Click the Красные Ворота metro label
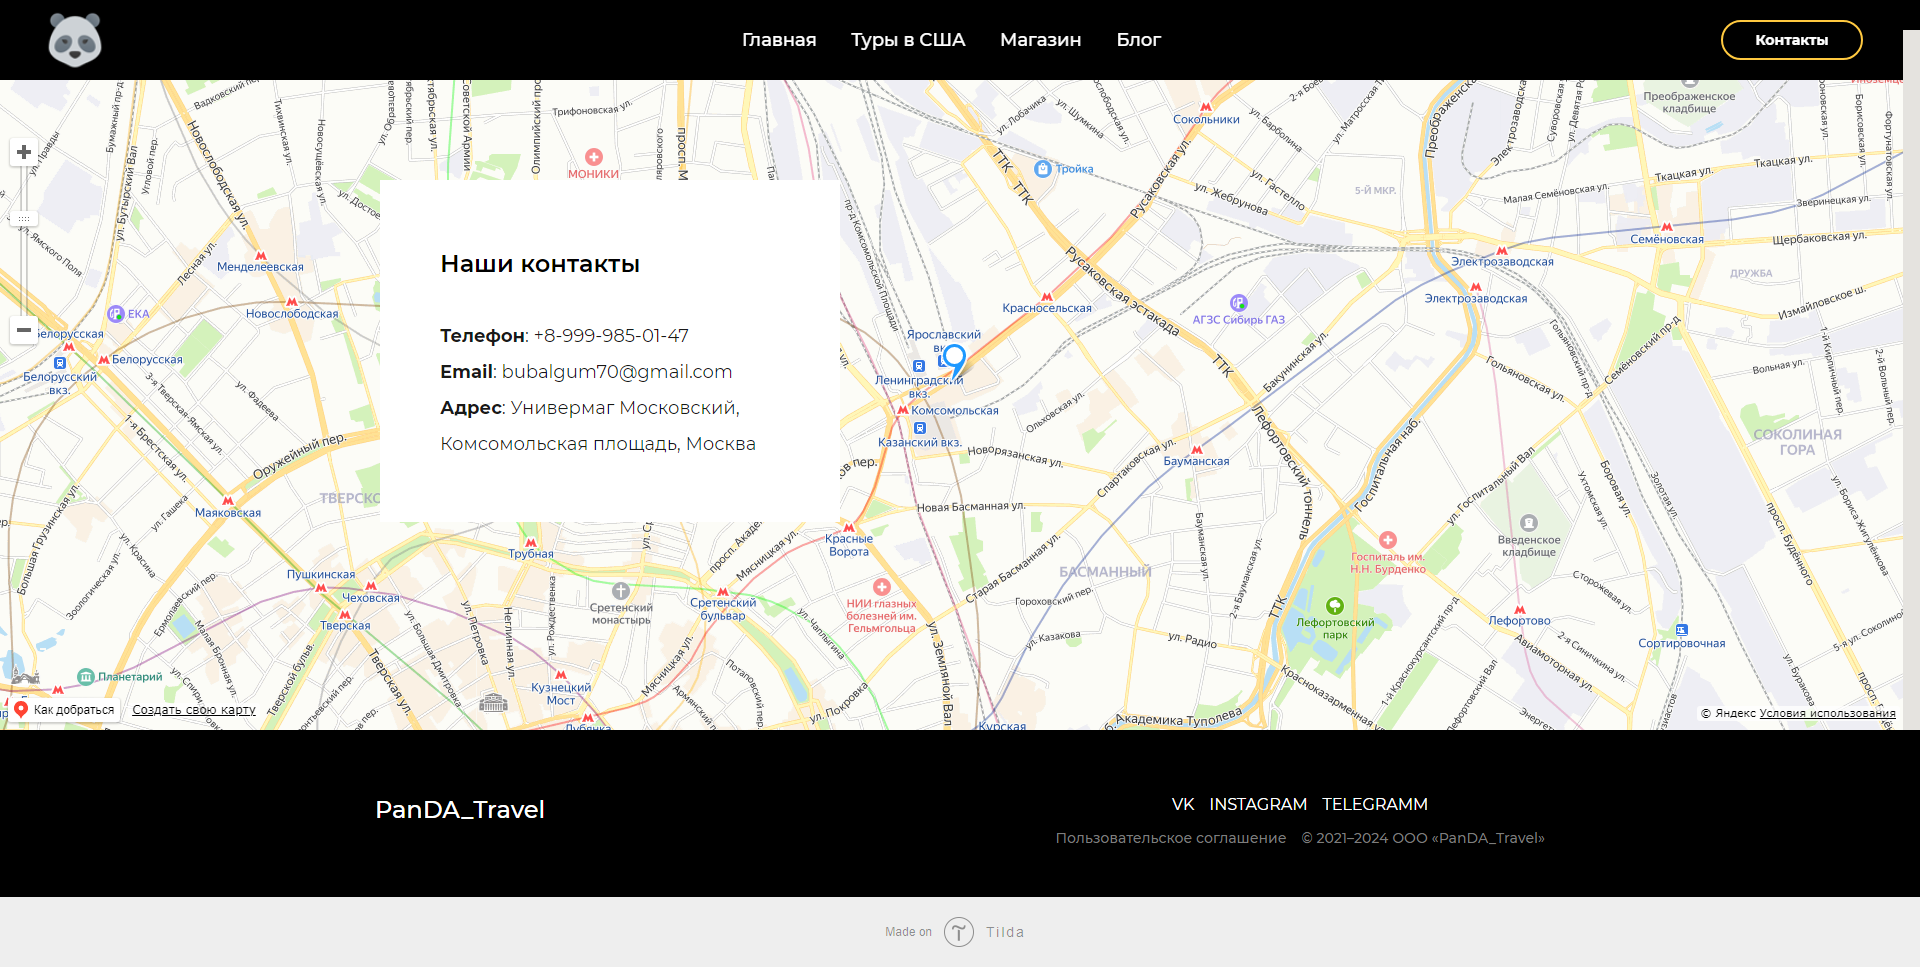 tap(849, 545)
